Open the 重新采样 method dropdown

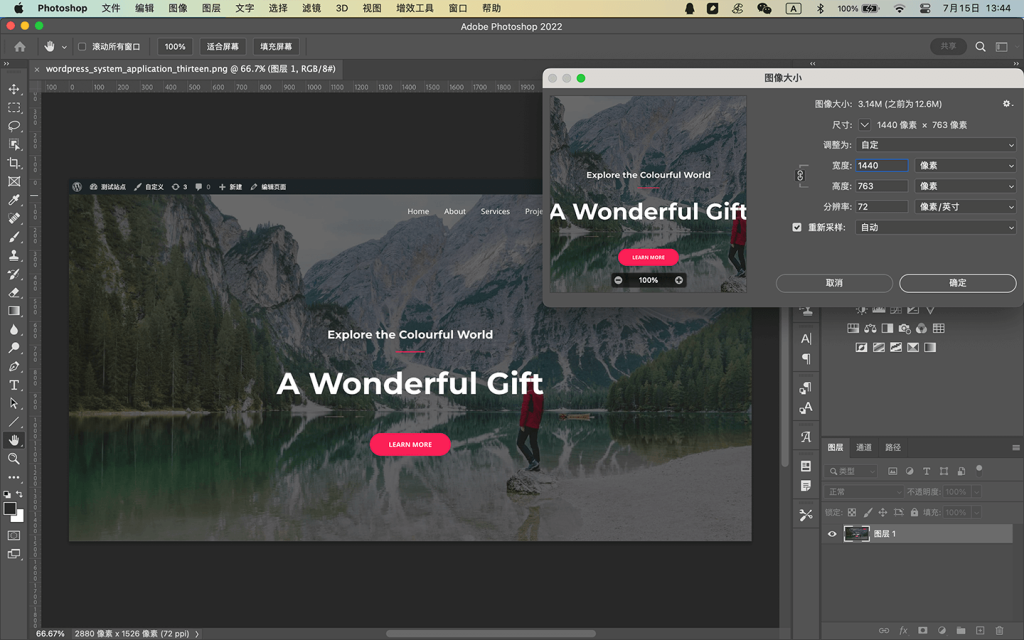tap(936, 227)
